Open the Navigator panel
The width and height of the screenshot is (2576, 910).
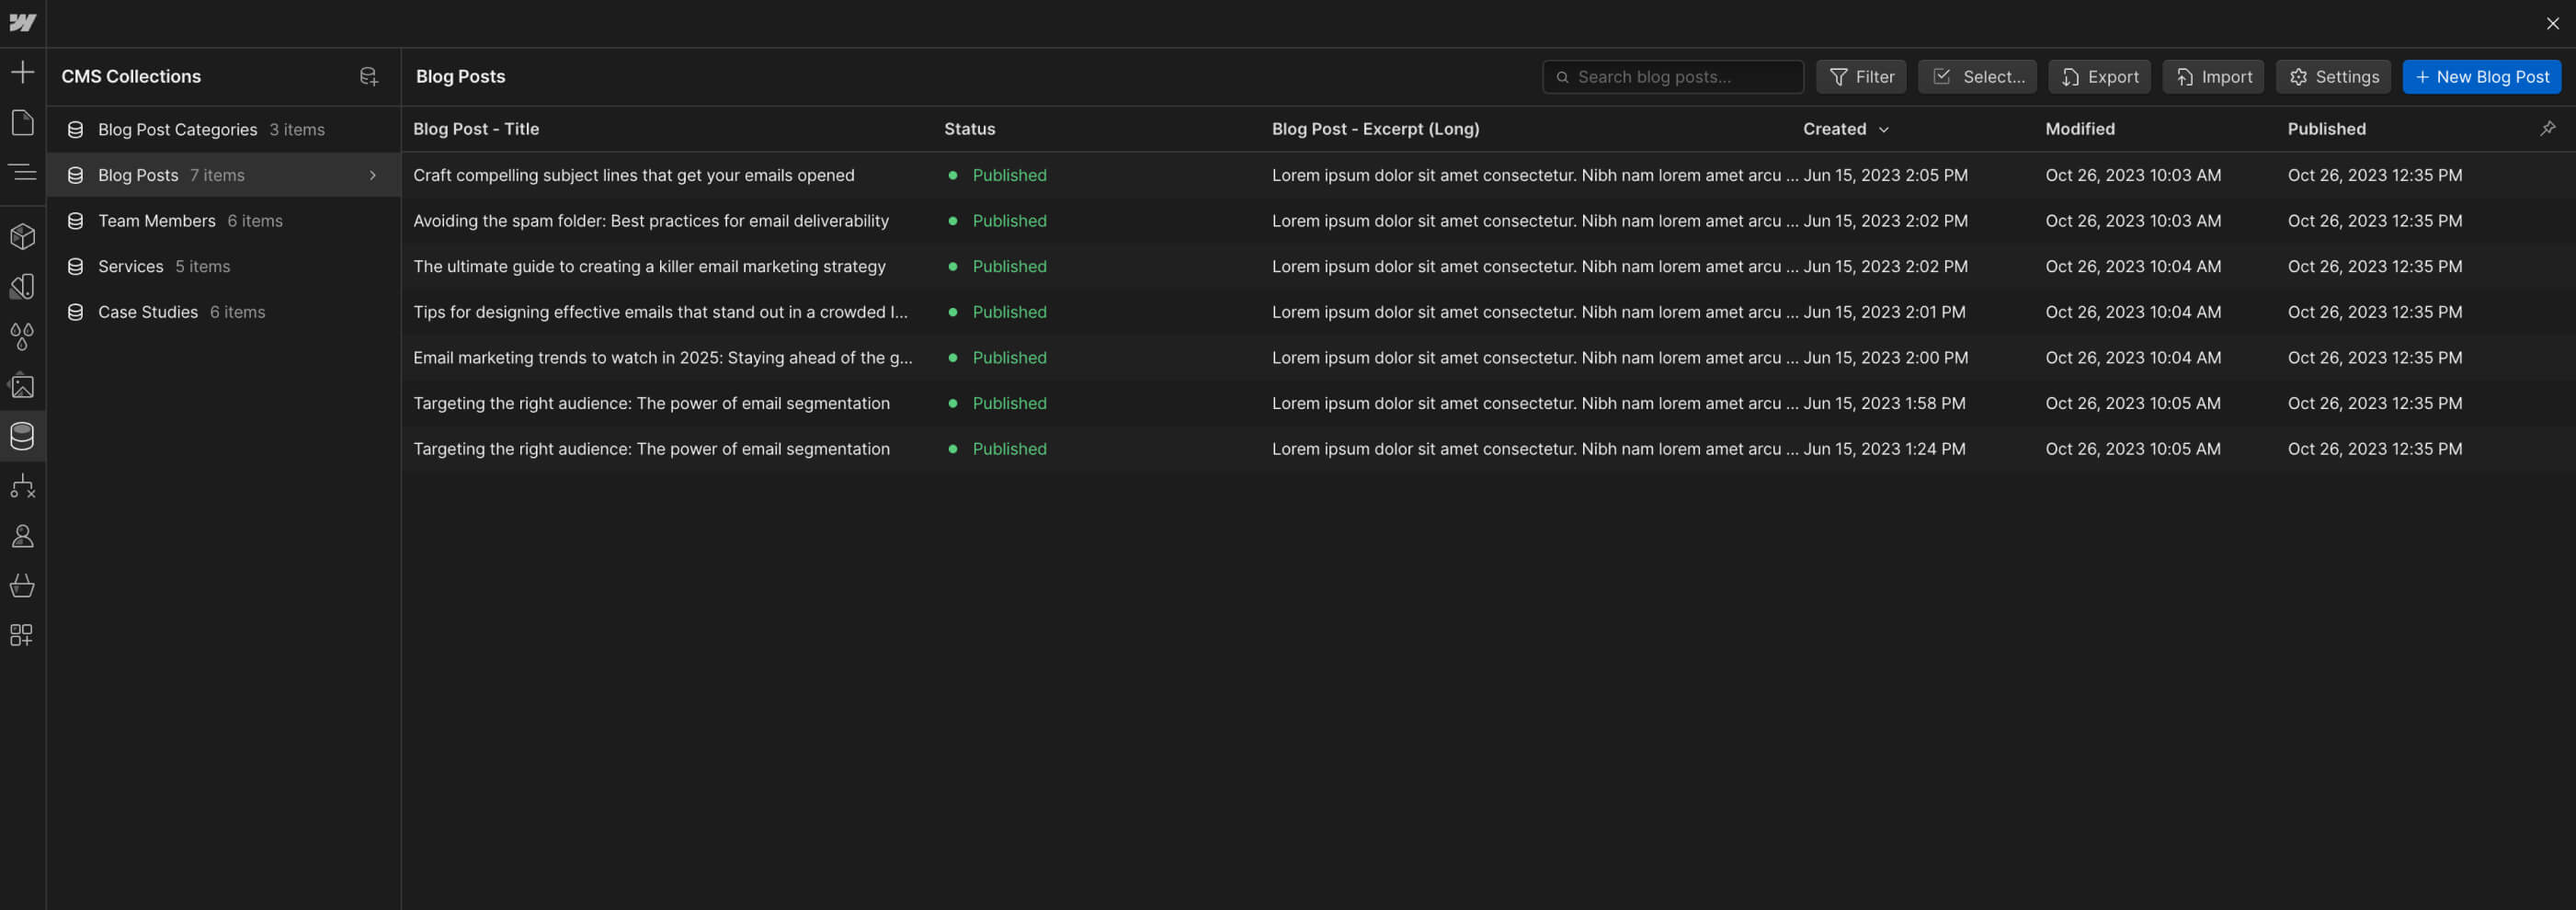pos(22,172)
